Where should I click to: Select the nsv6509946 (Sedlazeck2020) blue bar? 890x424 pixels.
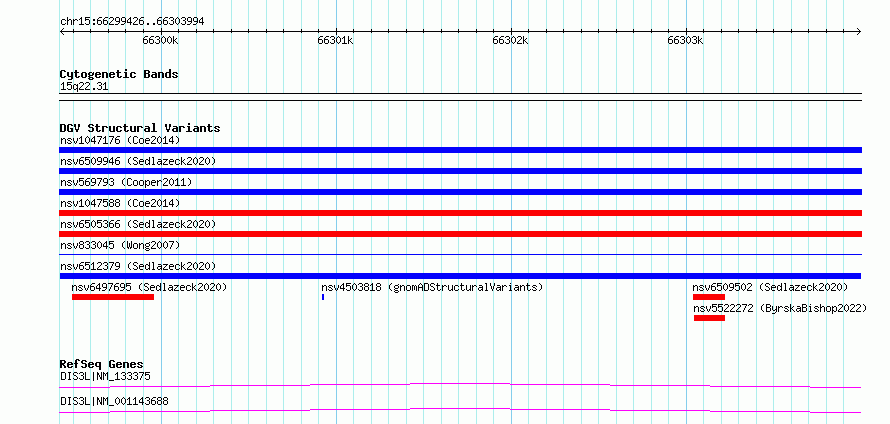pyautogui.click(x=460, y=171)
